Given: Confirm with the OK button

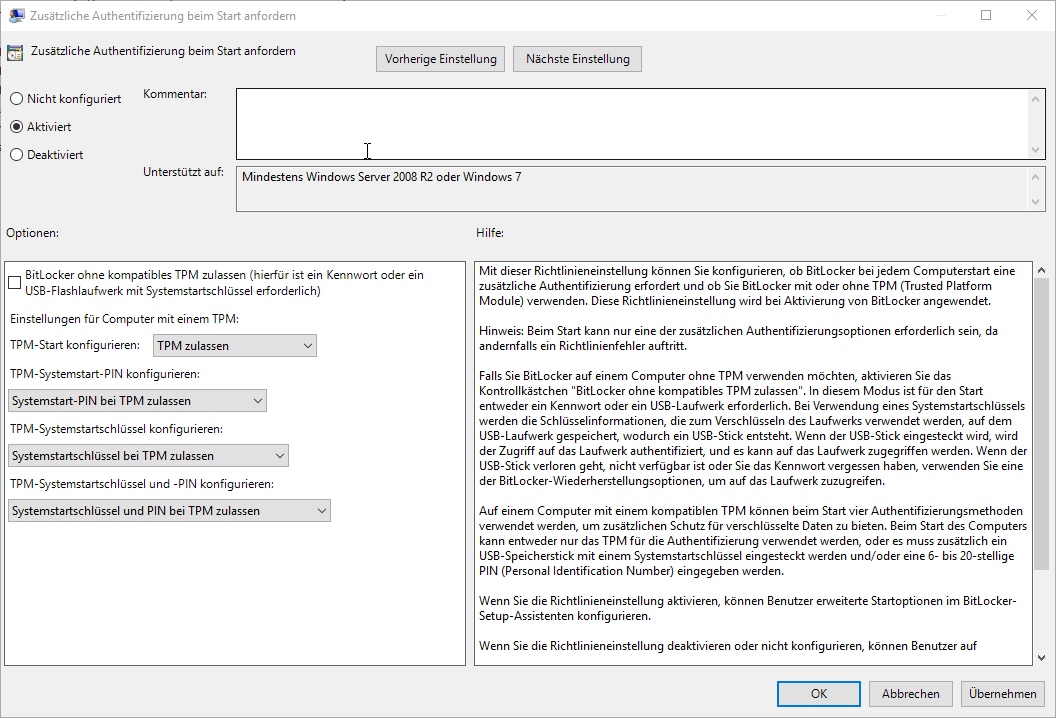Looking at the screenshot, I should coord(818,694).
